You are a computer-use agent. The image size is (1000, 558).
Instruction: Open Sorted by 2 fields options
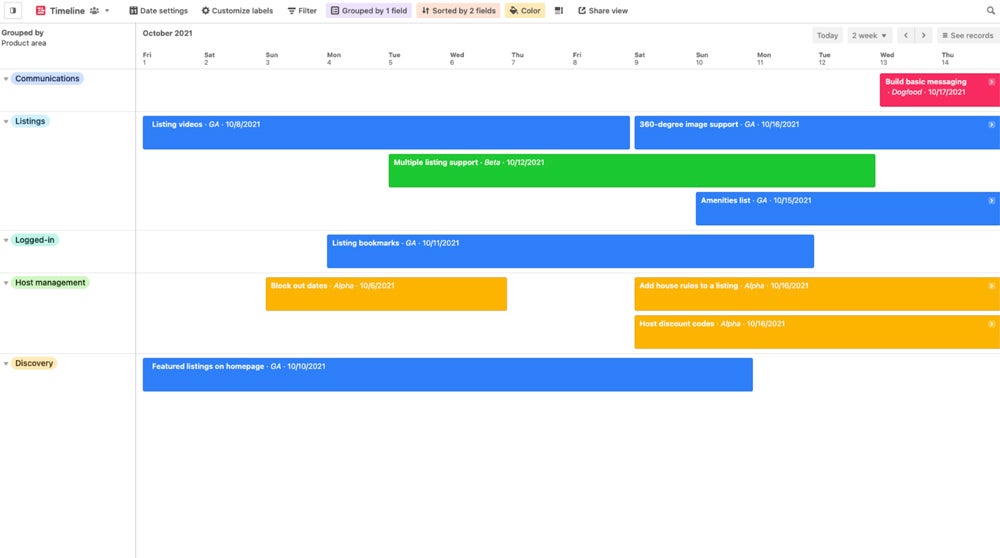(459, 11)
